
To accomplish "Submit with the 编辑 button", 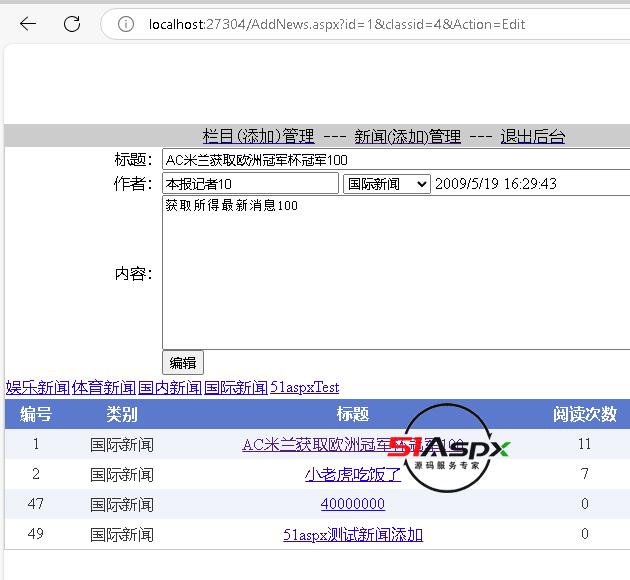I will [x=183, y=363].
